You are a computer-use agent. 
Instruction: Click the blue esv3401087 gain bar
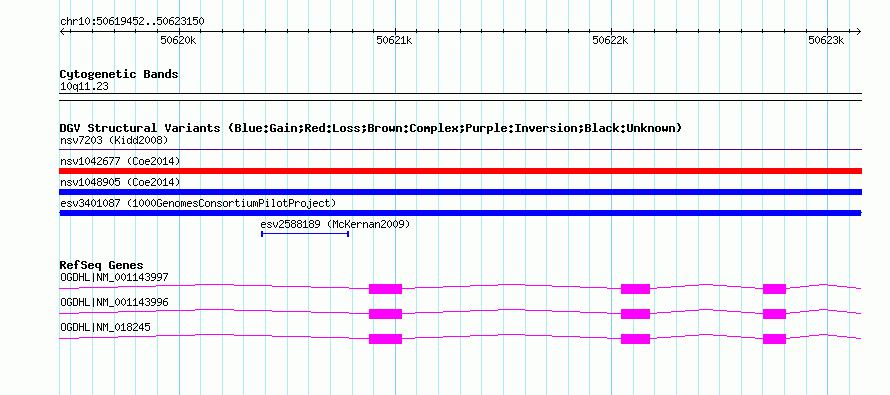pos(460,213)
